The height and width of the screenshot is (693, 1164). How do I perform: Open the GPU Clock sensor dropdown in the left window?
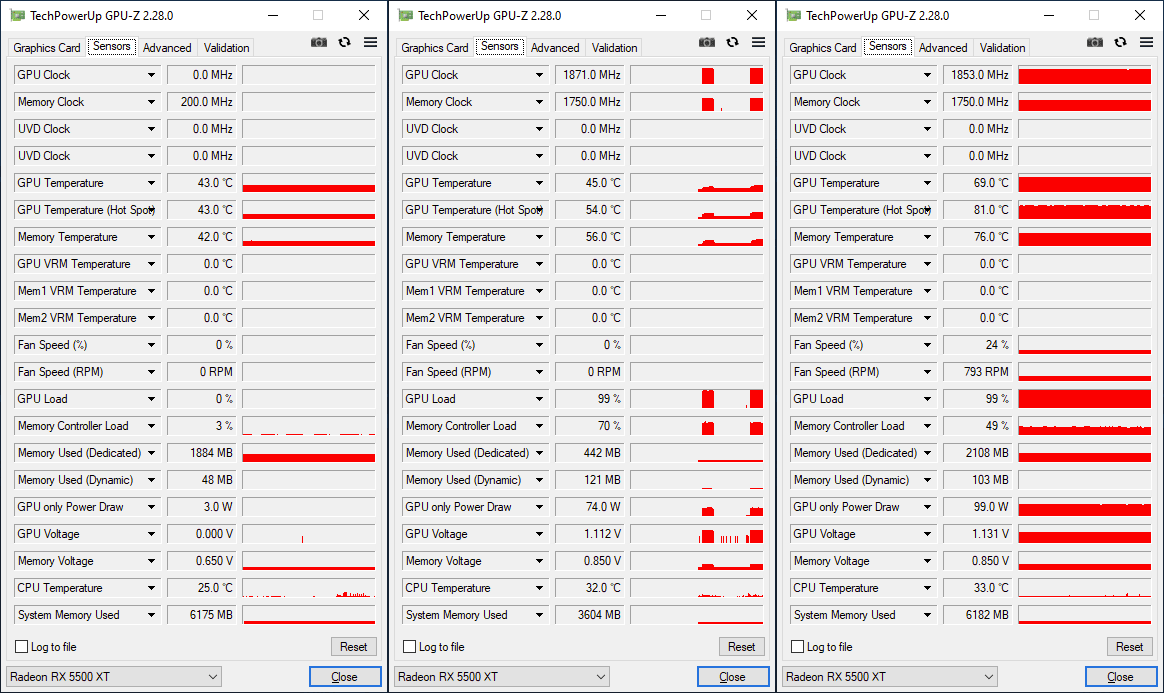coord(152,75)
